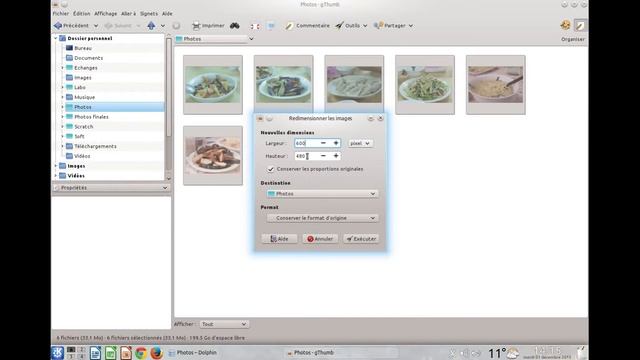Screen dimensions: 640x360
Task: Open the Fichier menu
Action: pyautogui.click(x=61, y=13)
